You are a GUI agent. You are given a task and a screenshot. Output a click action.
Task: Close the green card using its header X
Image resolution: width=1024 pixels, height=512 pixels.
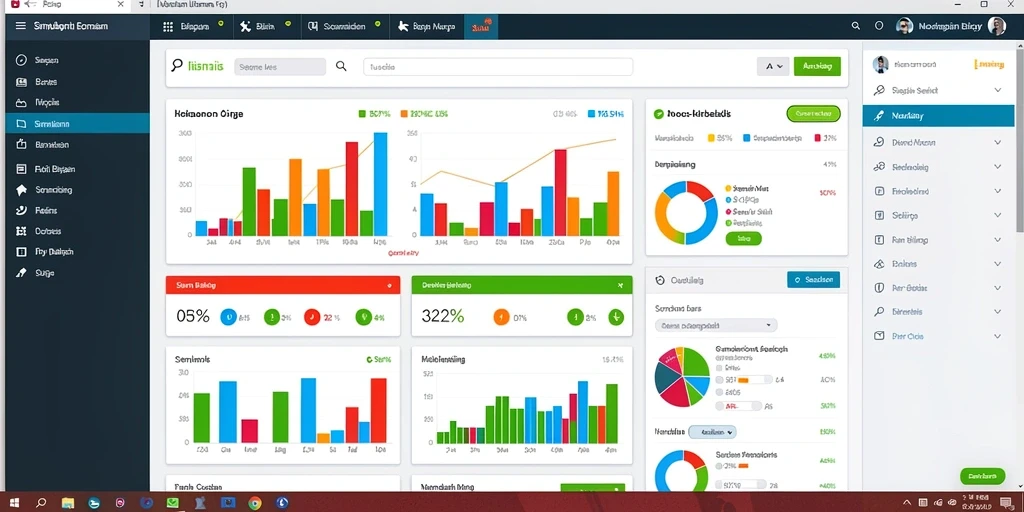tap(620, 285)
